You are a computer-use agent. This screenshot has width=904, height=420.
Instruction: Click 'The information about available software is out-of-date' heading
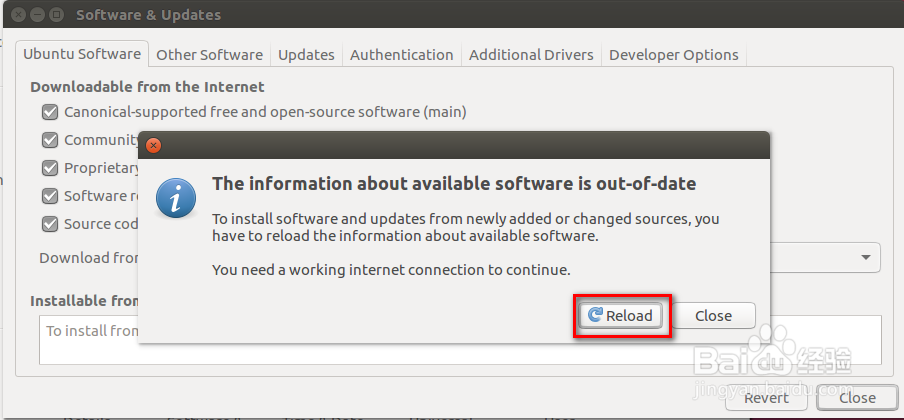click(x=454, y=183)
